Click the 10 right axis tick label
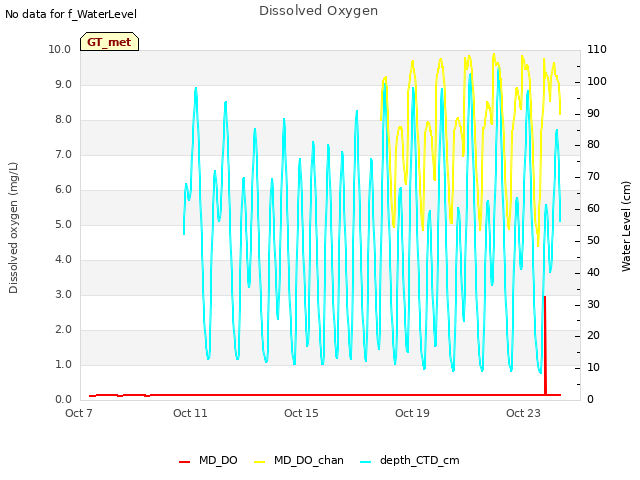Image resolution: width=640 pixels, height=480 pixels. point(593,368)
